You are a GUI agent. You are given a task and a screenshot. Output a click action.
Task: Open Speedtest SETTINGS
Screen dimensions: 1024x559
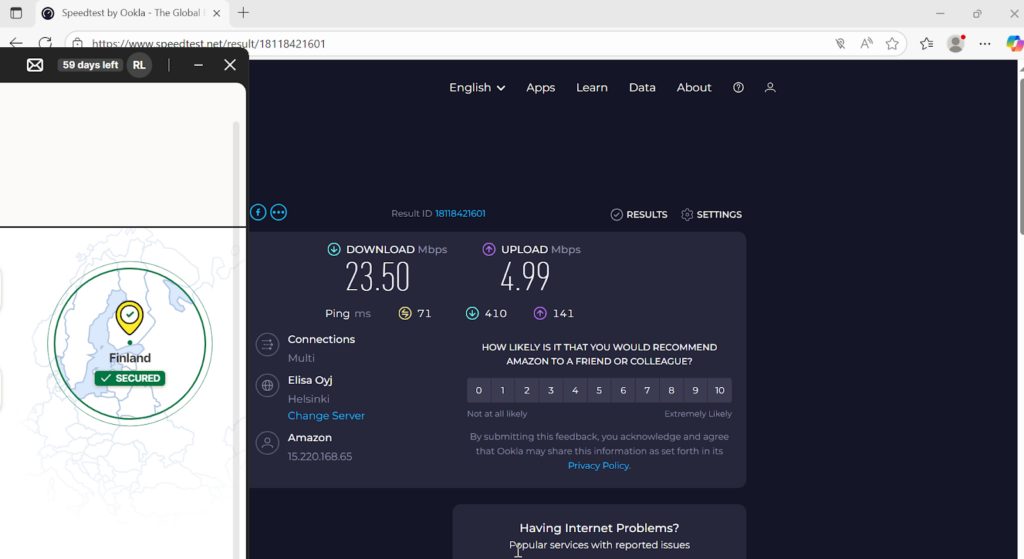[711, 214]
